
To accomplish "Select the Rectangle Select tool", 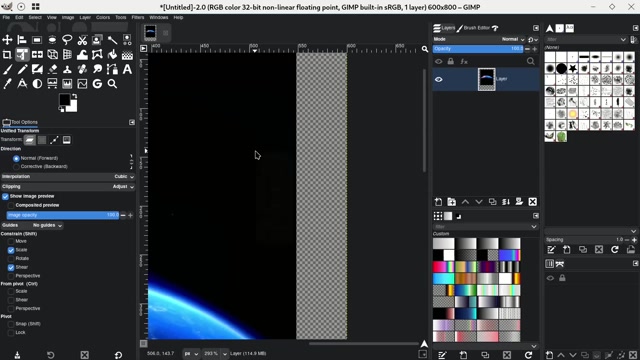I will (37, 40).
